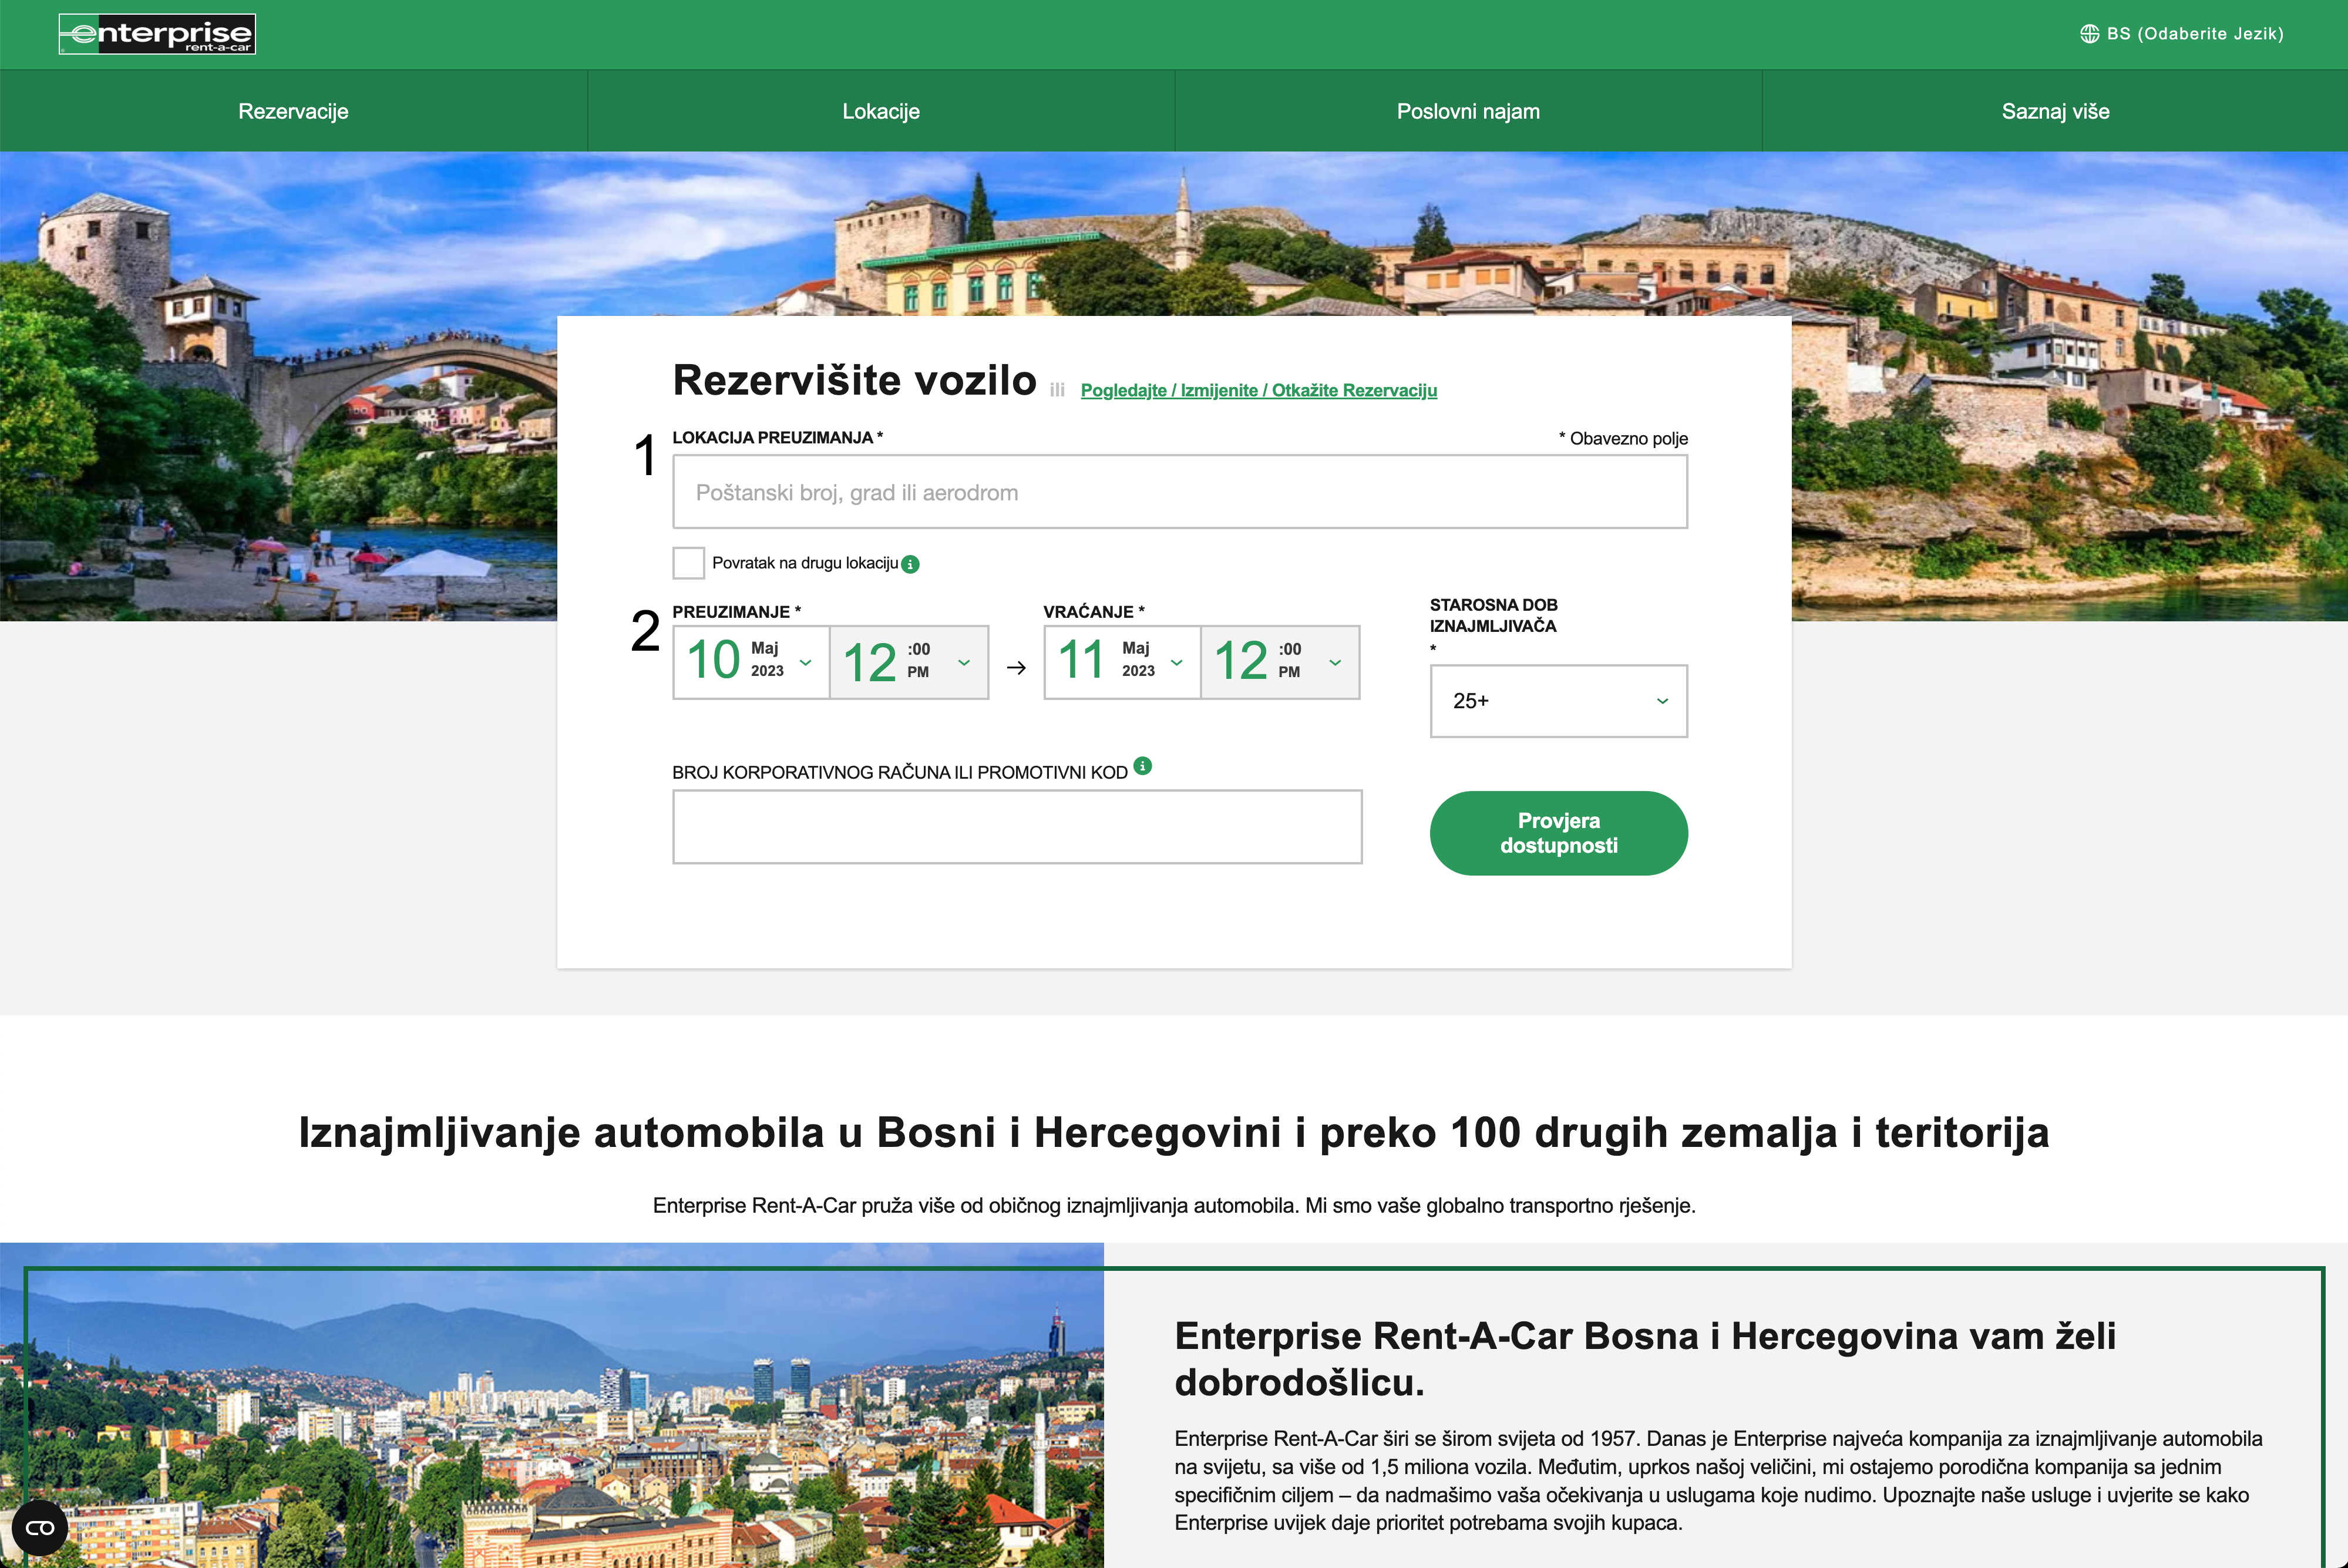Follow Pogledajte / Izmijenite / Otkažite Rezervaciju link
Viewport: 2348px width, 1568px height.
tap(1258, 390)
